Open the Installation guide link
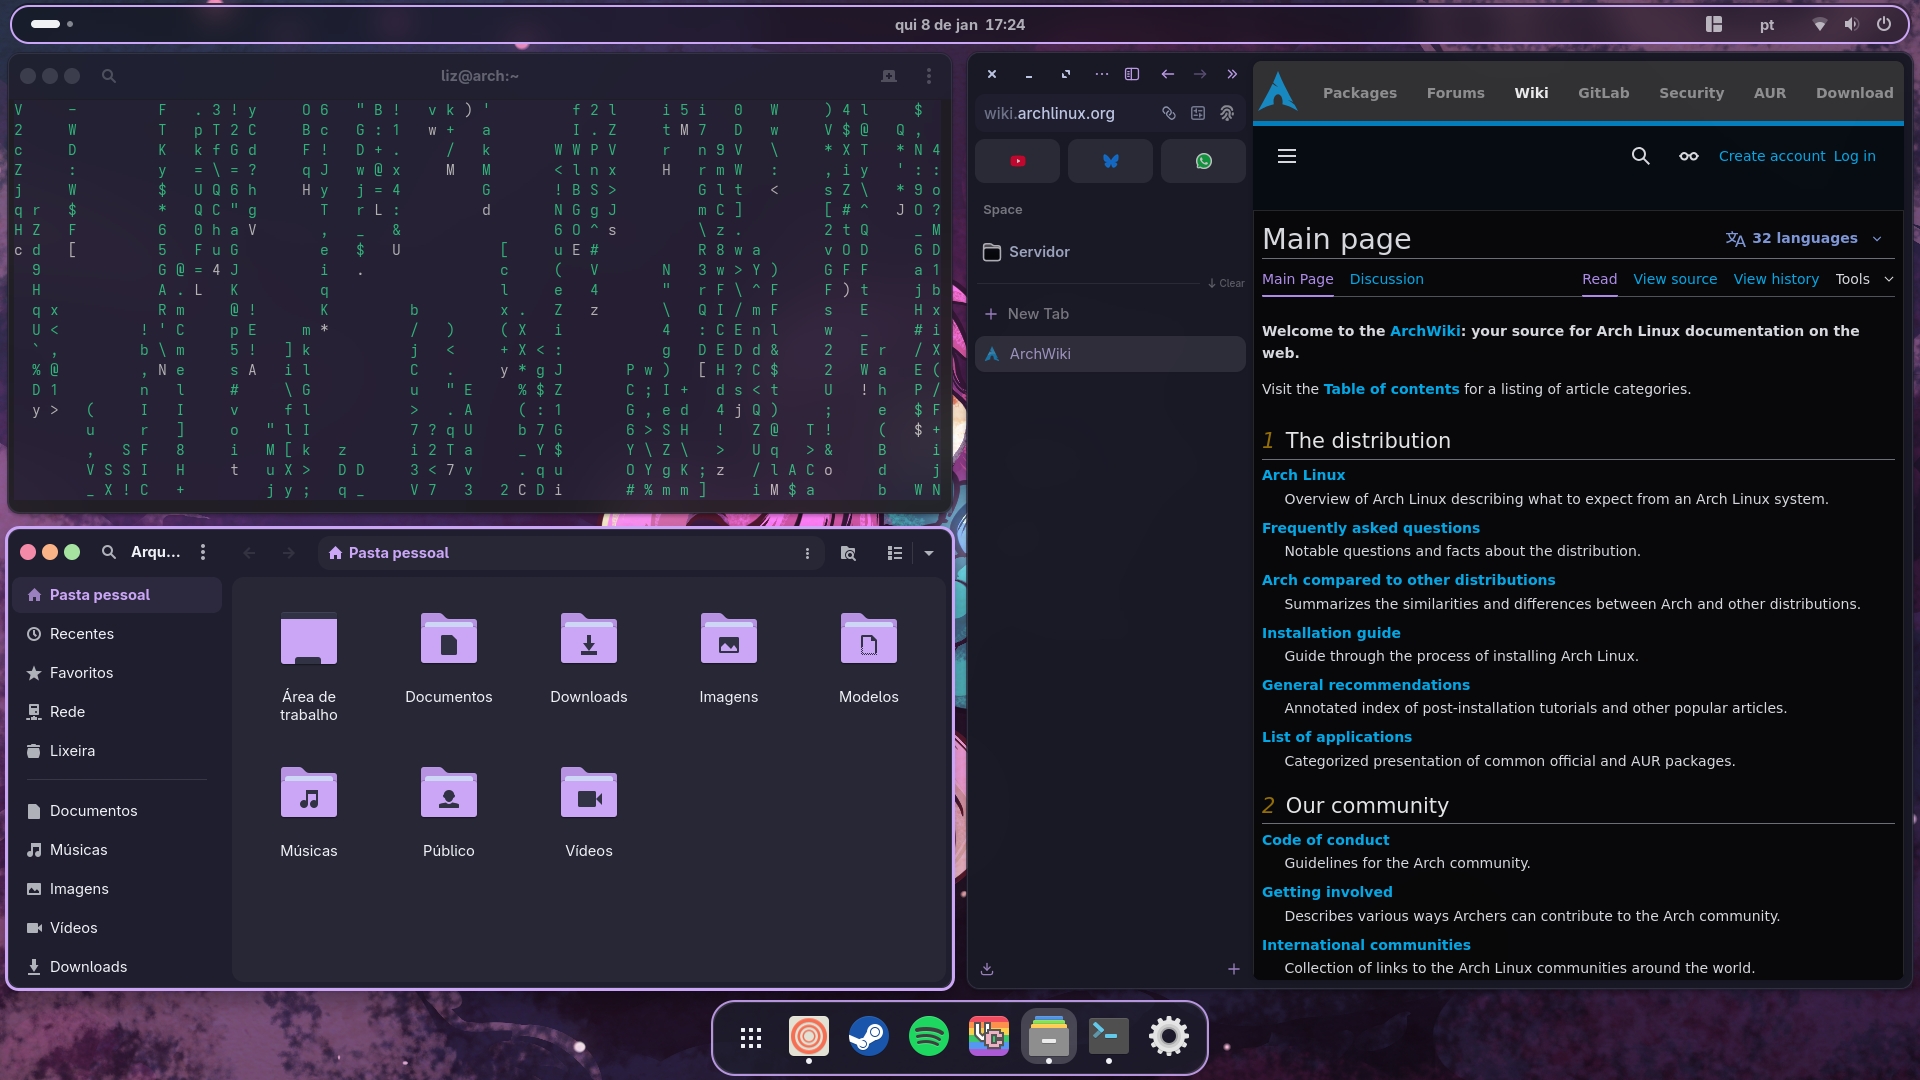1920x1080 pixels. [1330, 633]
